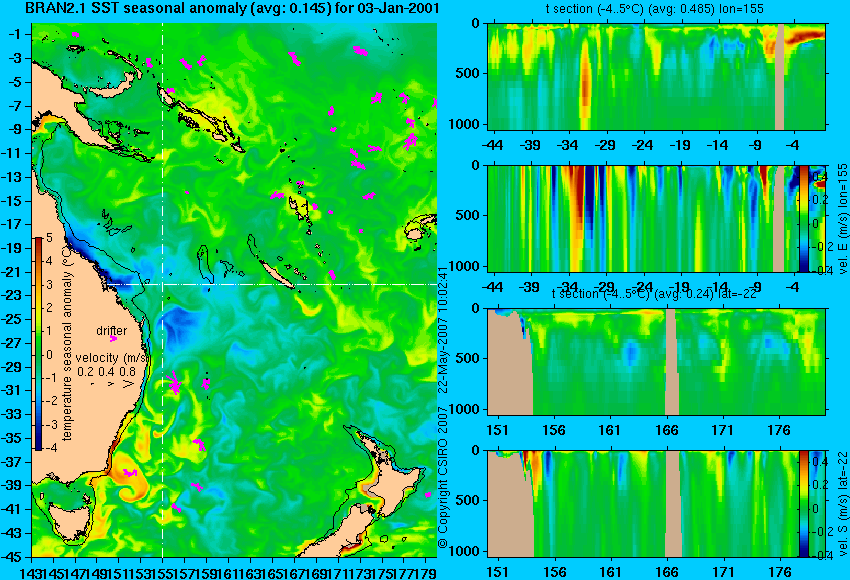850x580 pixels.
Task: Click the temperature section plot at lat=-22
Action: [x=657, y=361]
